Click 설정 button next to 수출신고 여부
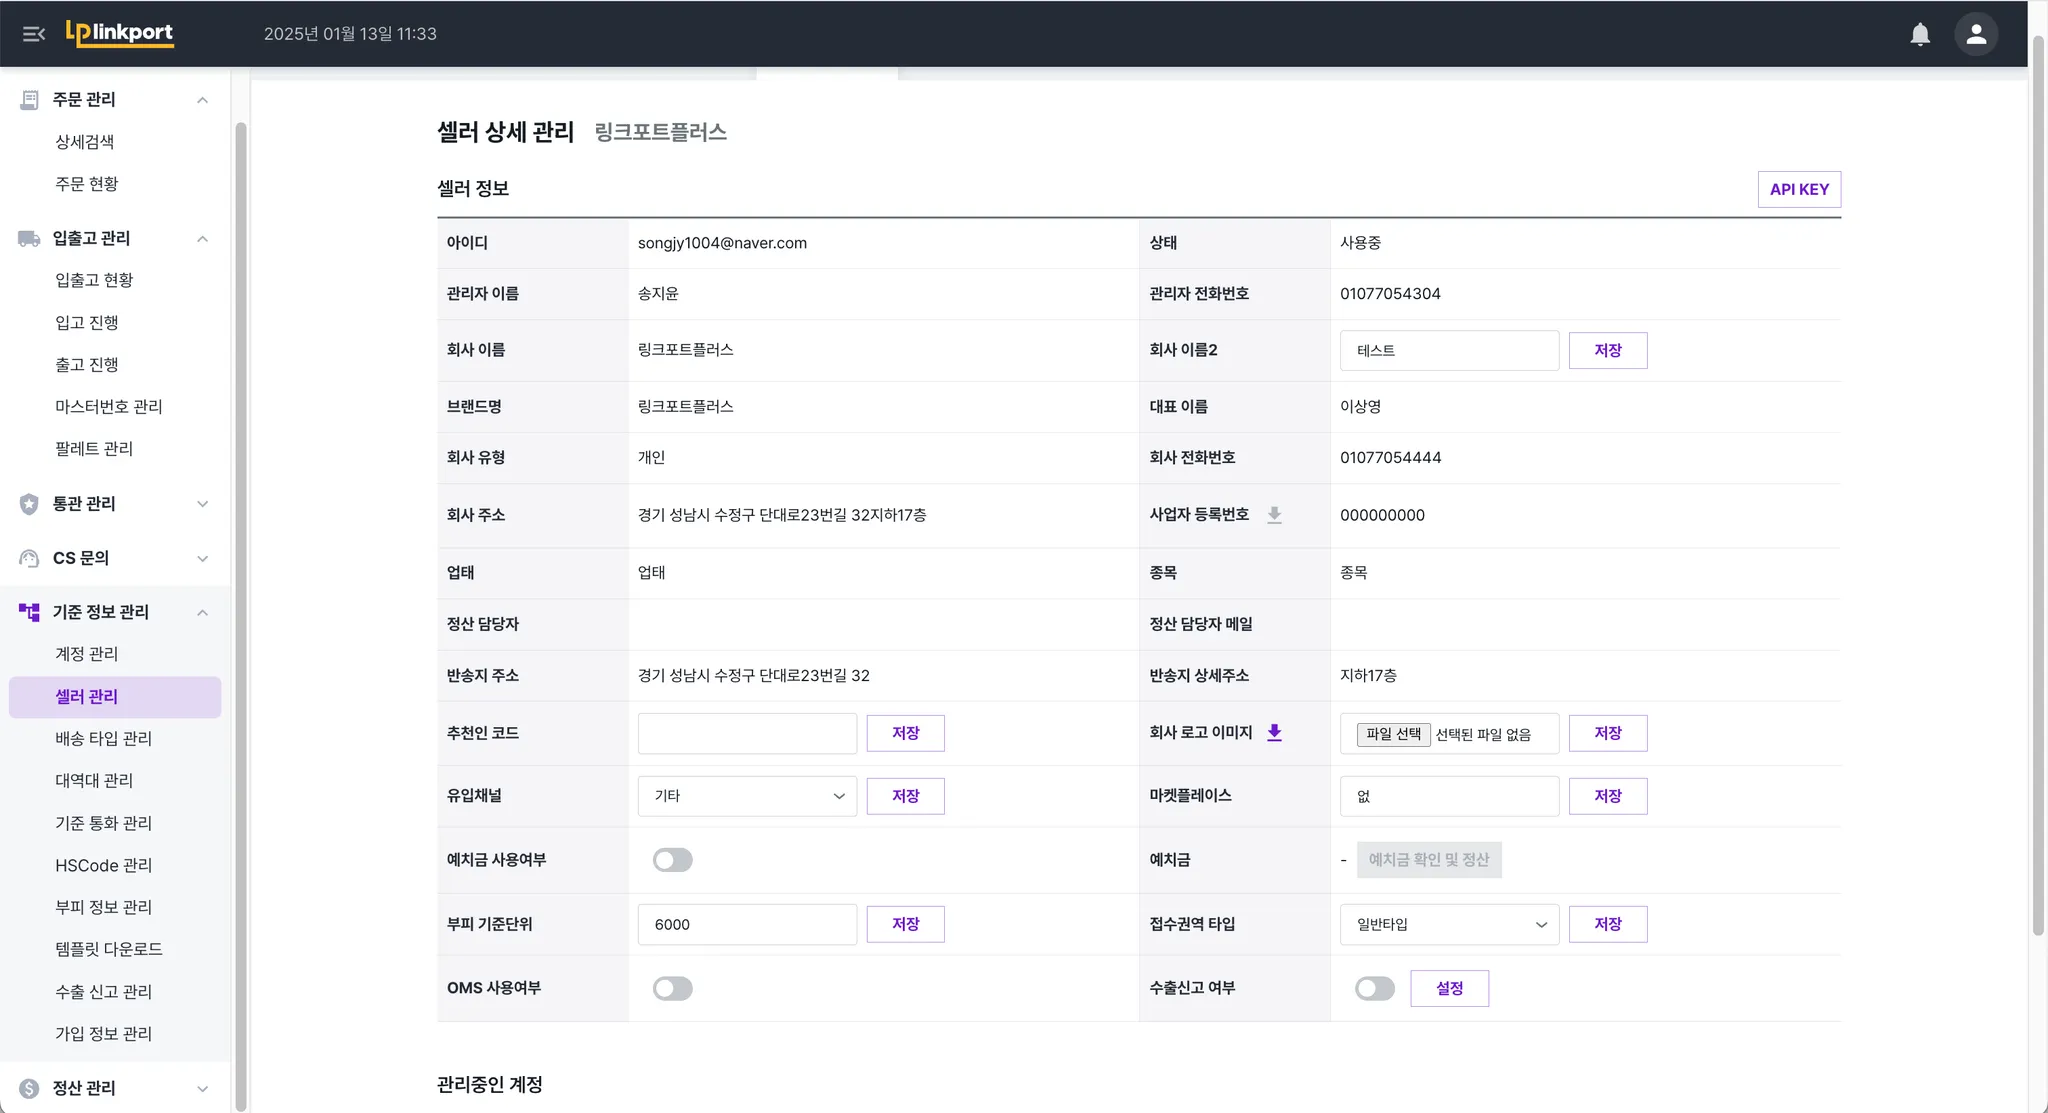2048x1113 pixels. point(1449,988)
